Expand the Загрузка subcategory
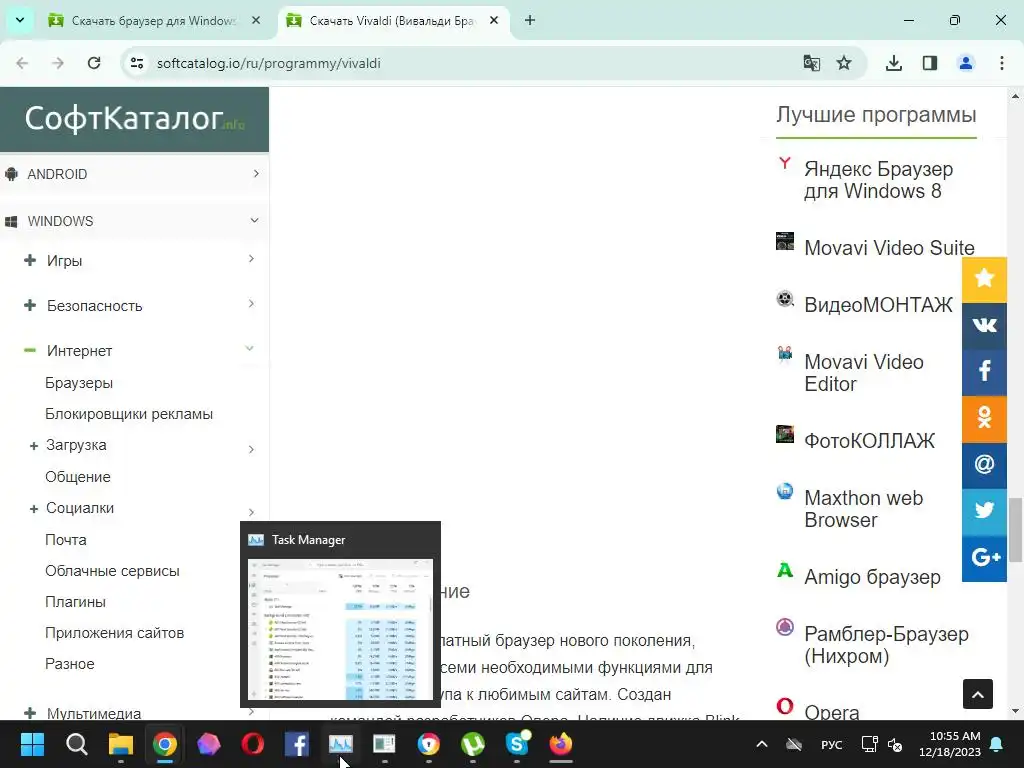Viewport: 1024px width, 768px height. [x=251, y=449]
